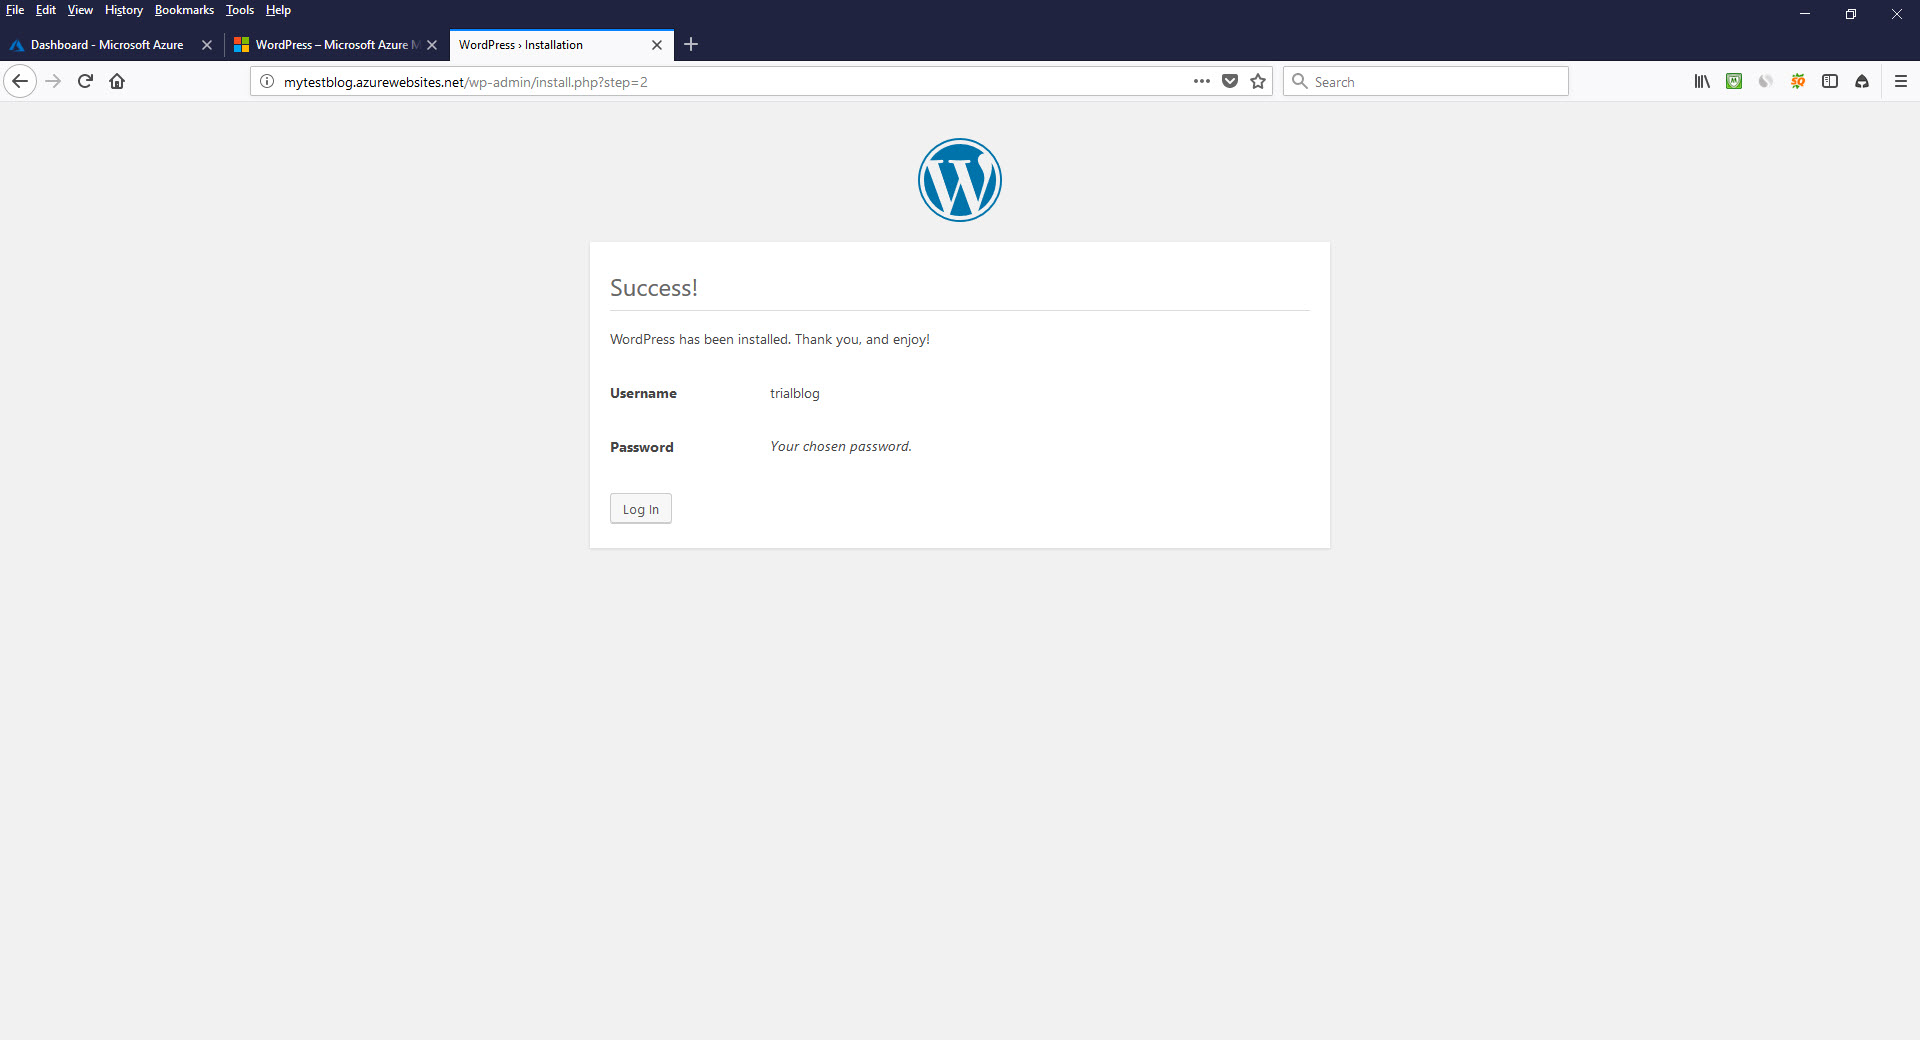Open the Firefox Library panel
Image resolution: width=1920 pixels, height=1040 pixels.
point(1702,81)
